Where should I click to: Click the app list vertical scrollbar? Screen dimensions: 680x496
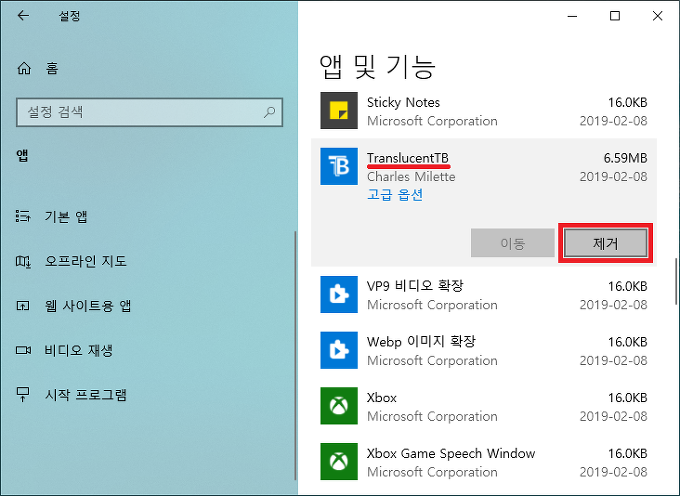pos(676,282)
